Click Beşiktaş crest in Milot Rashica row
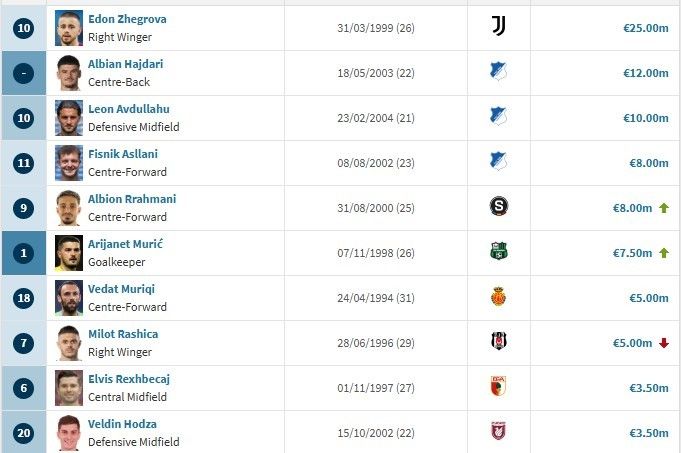The height and width of the screenshot is (453, 681). coord(498,342)
